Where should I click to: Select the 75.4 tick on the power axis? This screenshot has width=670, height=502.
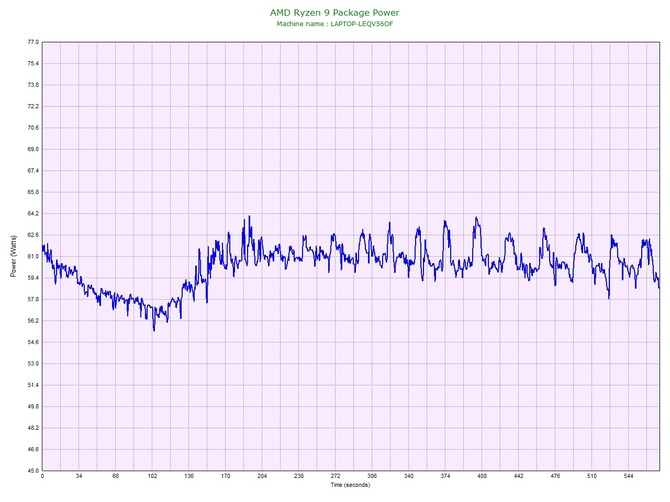pyautogui.click(x=33, y=63)
